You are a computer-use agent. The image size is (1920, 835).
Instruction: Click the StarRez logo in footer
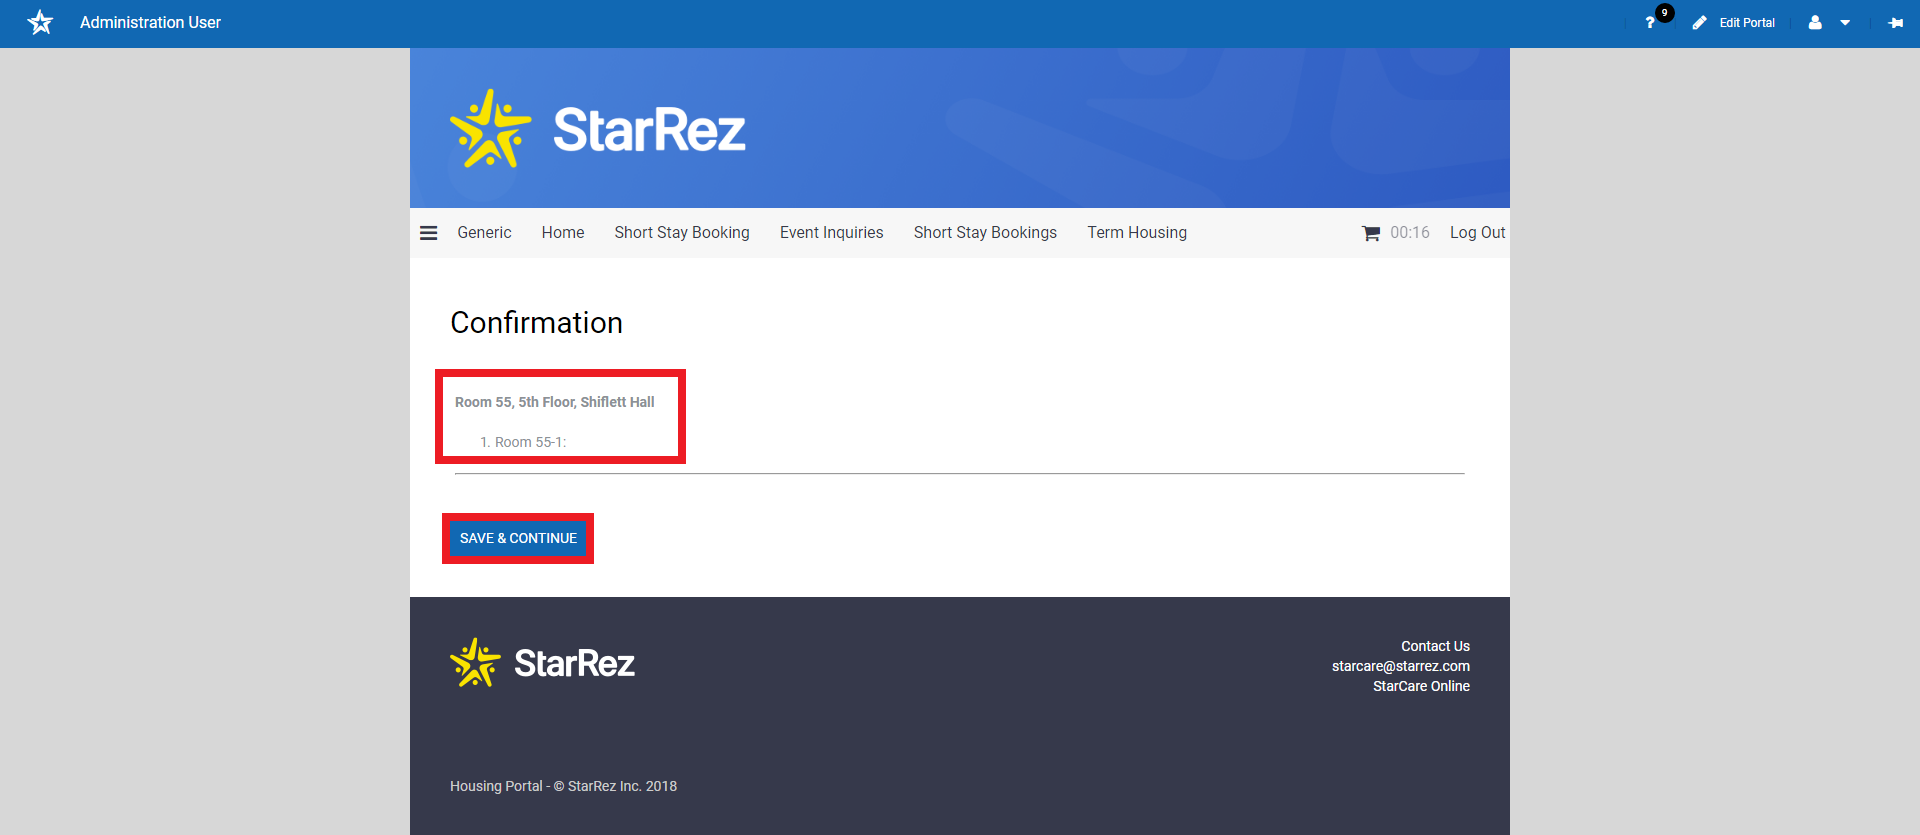point(542,663)
